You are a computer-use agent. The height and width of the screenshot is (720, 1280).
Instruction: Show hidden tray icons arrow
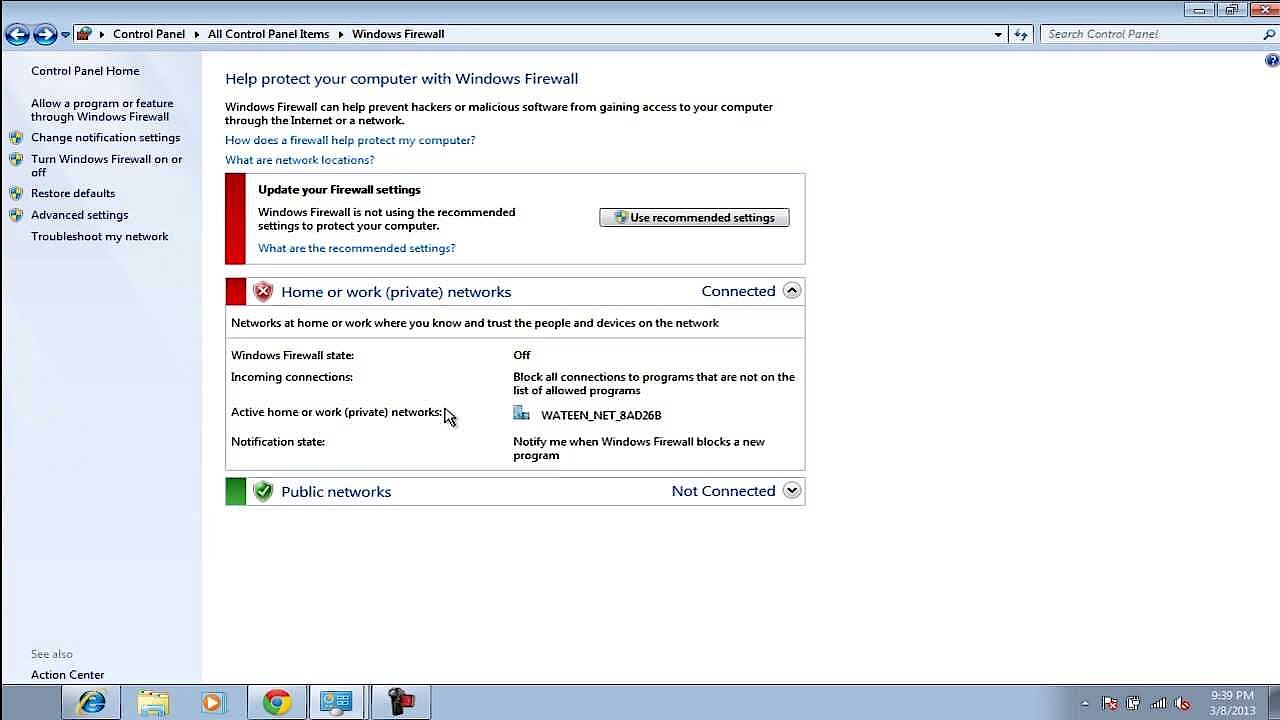point(1085,703)
